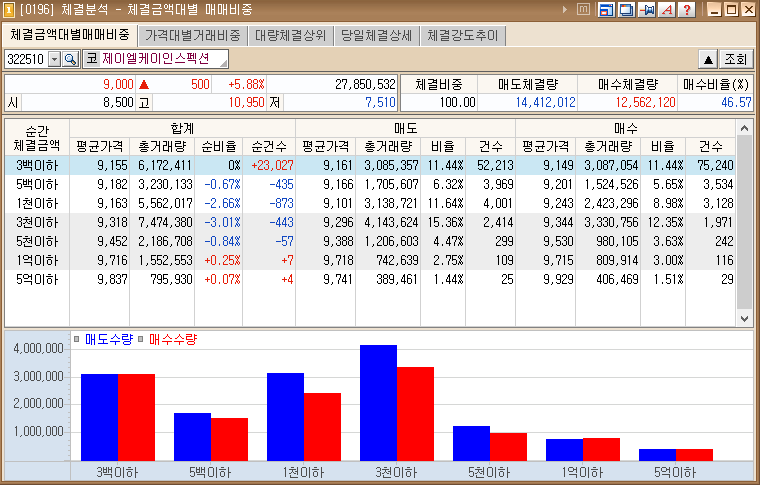Click the cascading windows icon
760x485 pixels.
[627, 10]
